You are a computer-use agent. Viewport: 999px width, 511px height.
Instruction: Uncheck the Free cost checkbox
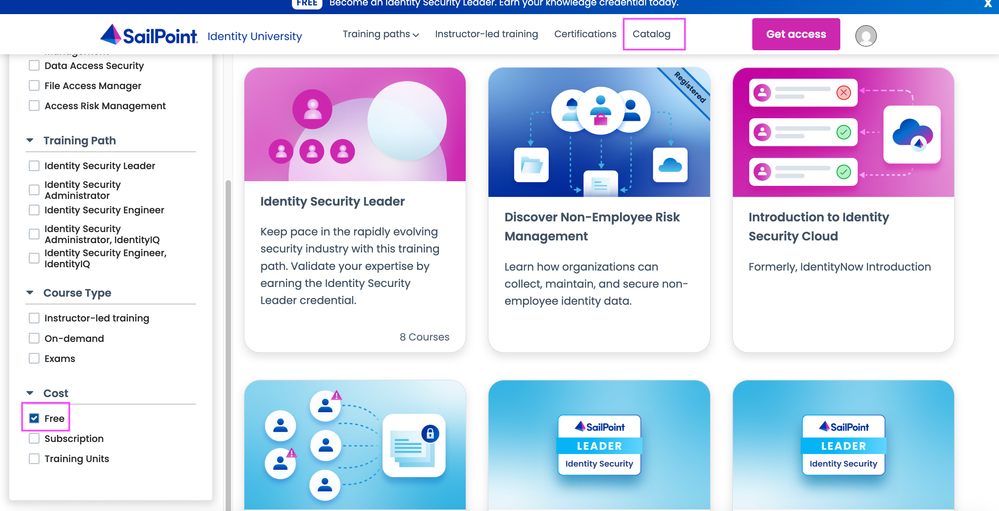click(34, 418)
